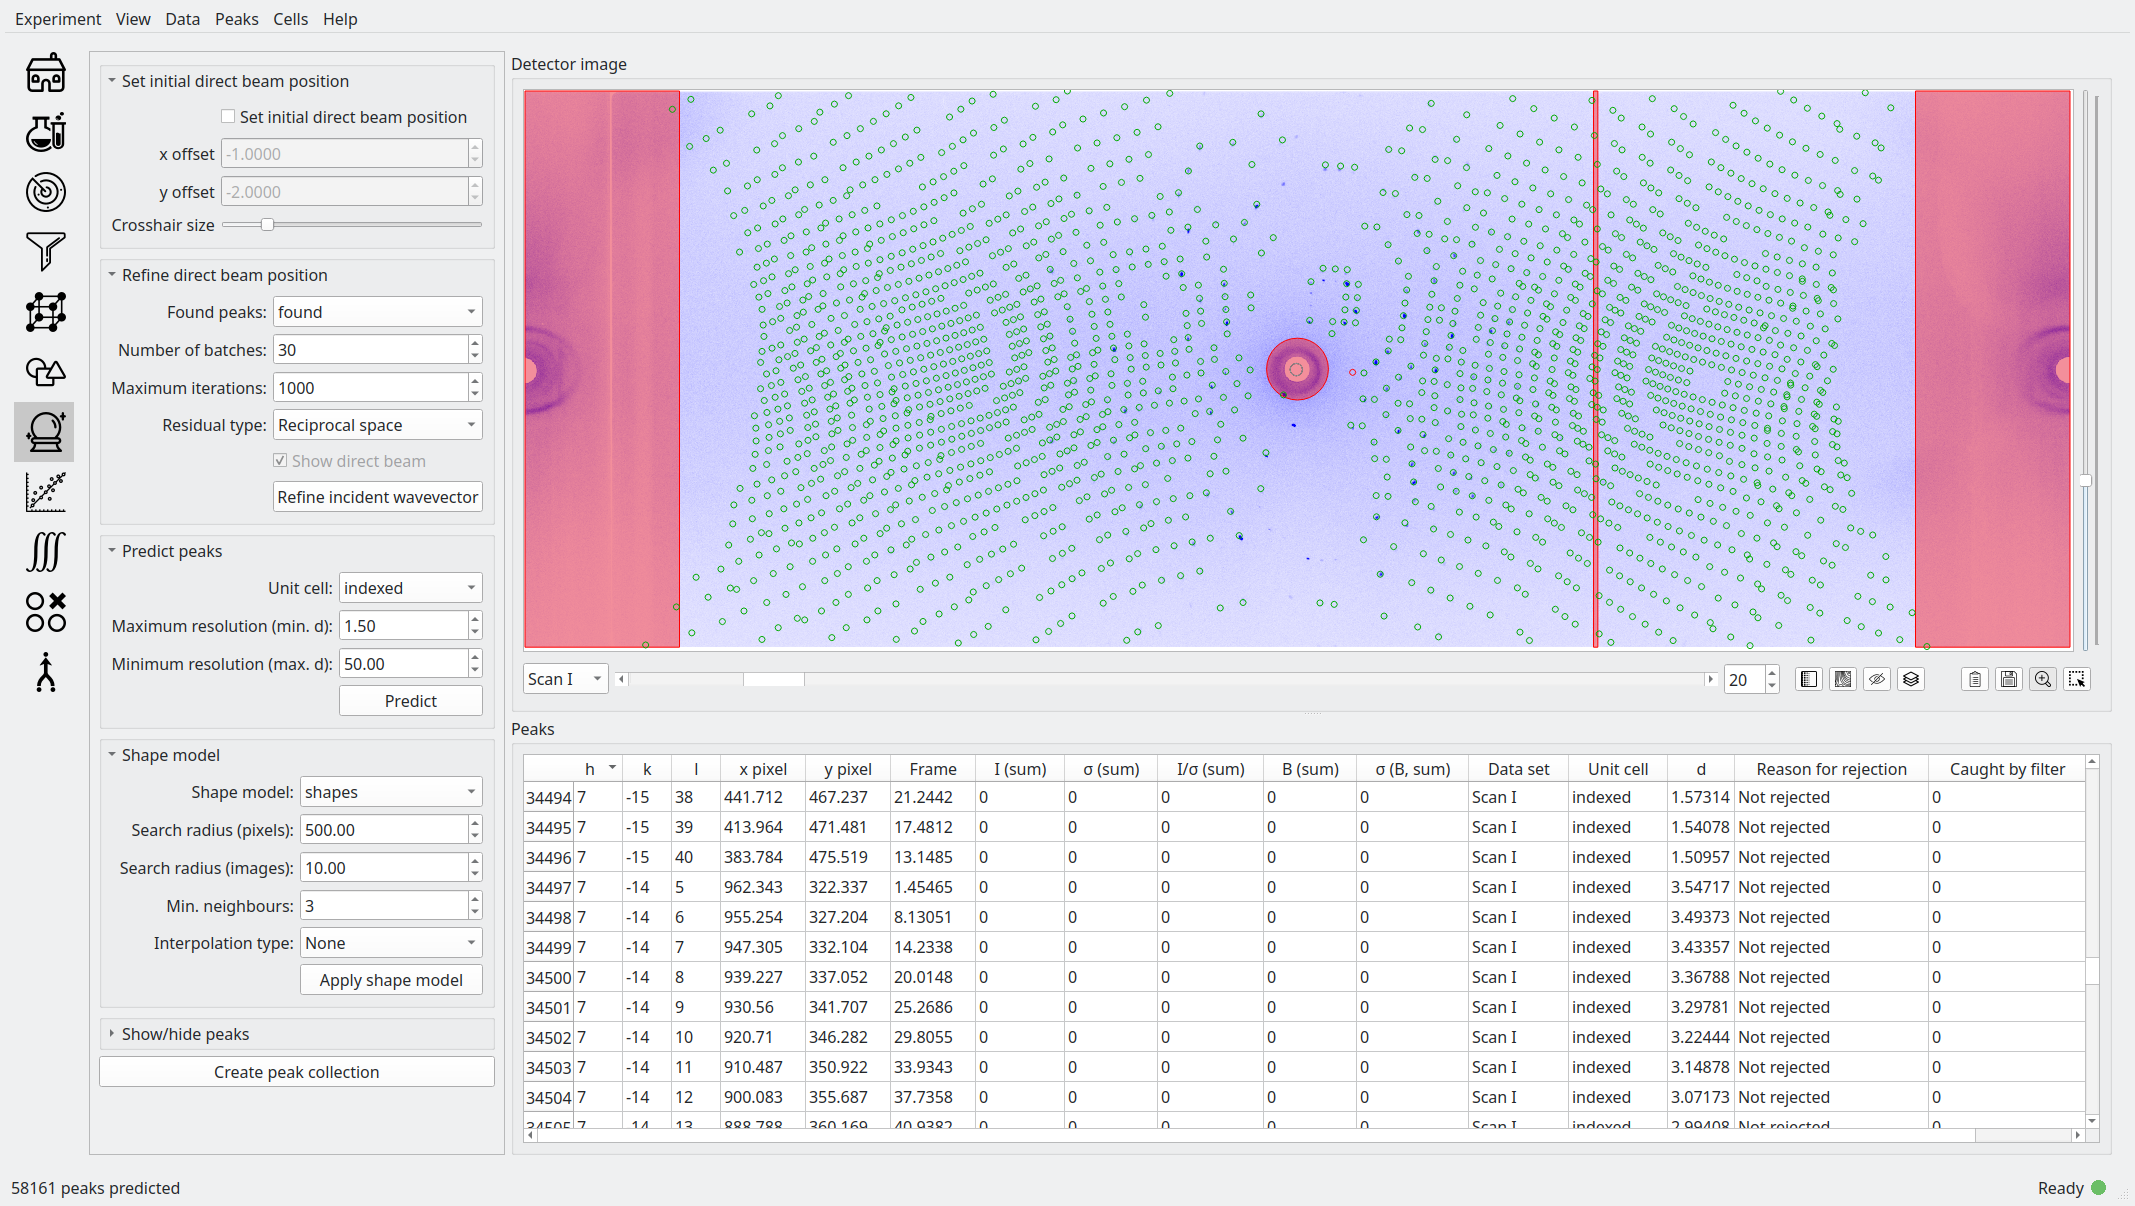
Task: Click the layers stack icon
Action: click(x=1910, y=680)
